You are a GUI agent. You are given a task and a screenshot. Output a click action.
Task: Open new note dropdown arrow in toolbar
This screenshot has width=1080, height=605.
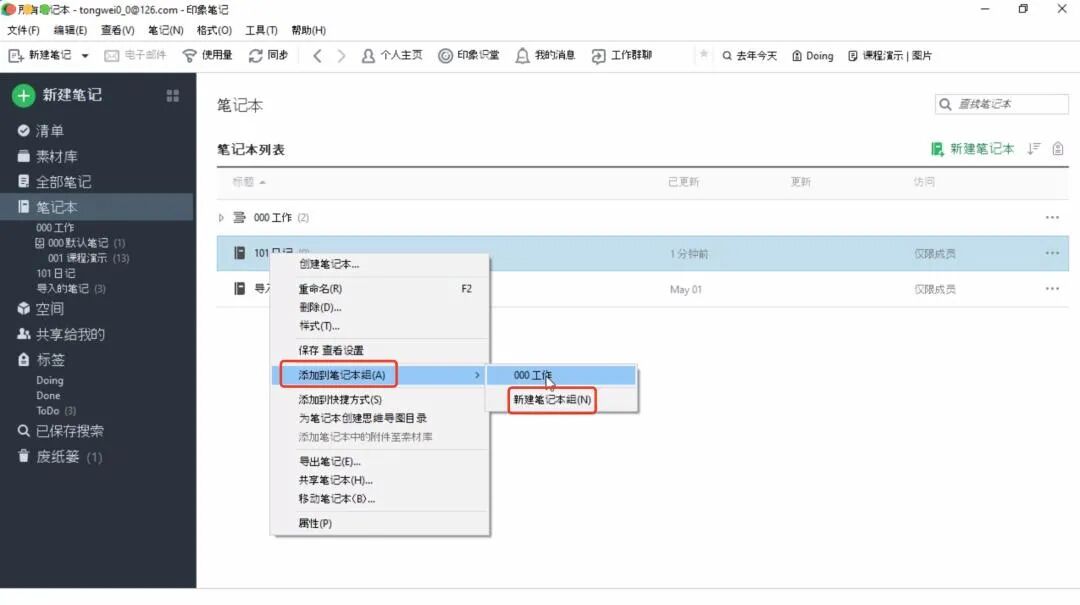[85, 56]
